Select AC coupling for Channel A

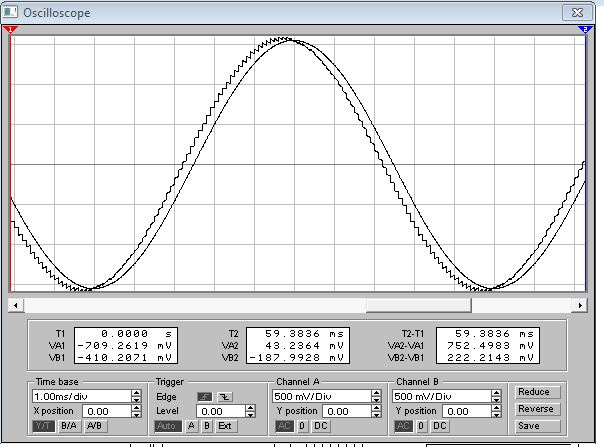coord(284,426)
